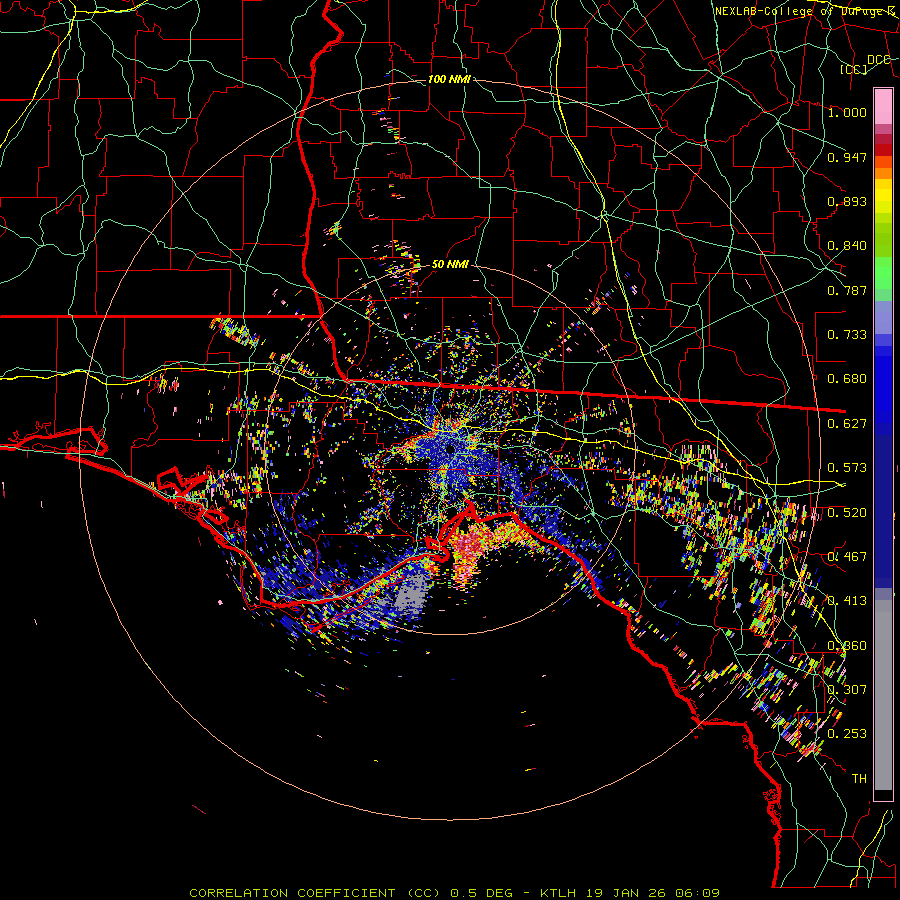Click the 0.253 color scale value
Screen dimensions: 900x900
point(847,734)
